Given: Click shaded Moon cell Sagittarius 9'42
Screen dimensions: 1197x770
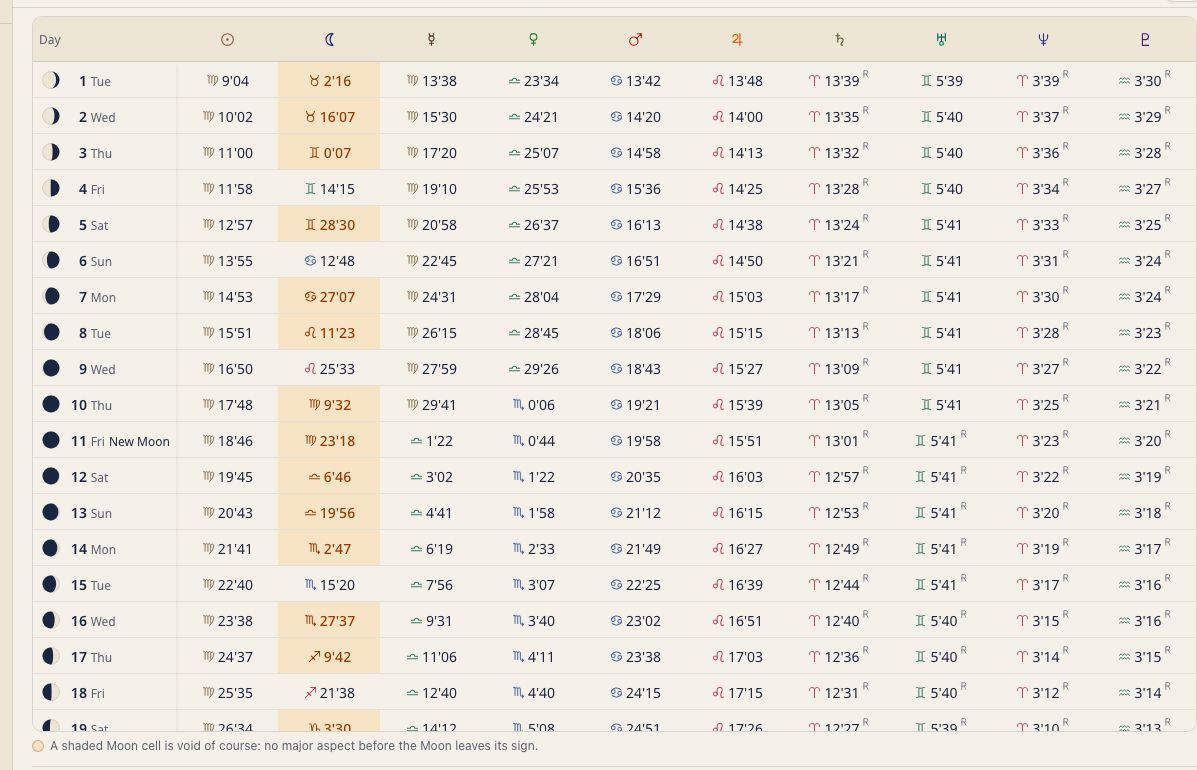Looking at the screenshot, I should pyautogui.click(x=329, y=656).
